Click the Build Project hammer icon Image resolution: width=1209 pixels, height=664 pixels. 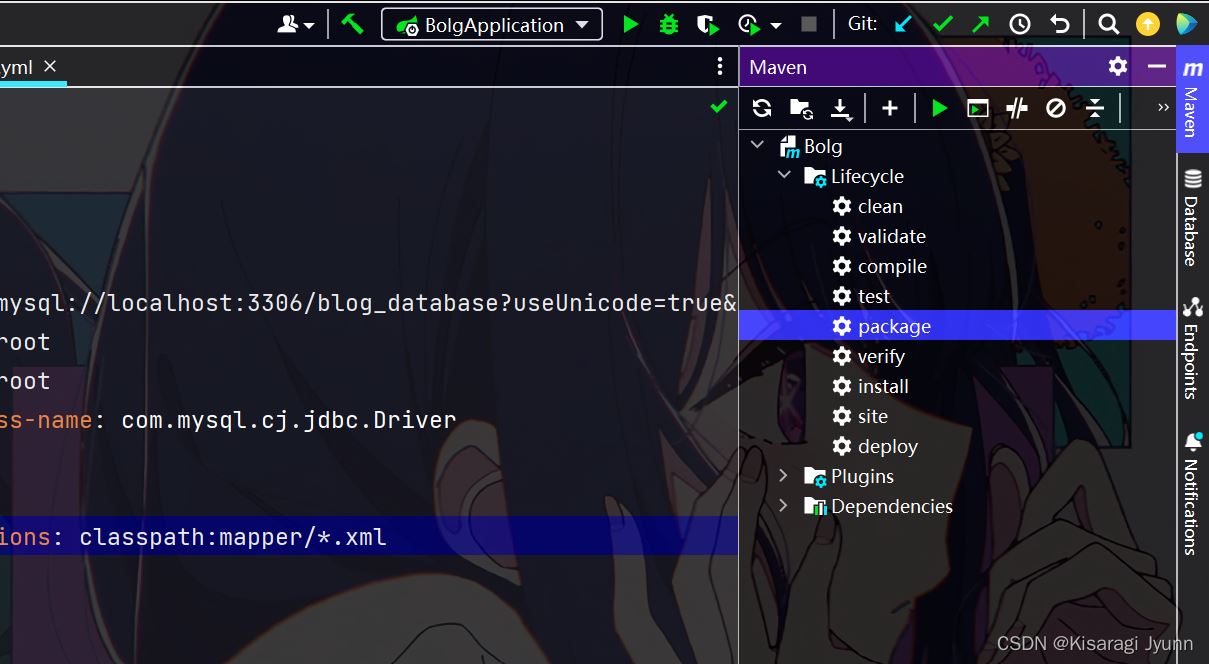(352, 24)
